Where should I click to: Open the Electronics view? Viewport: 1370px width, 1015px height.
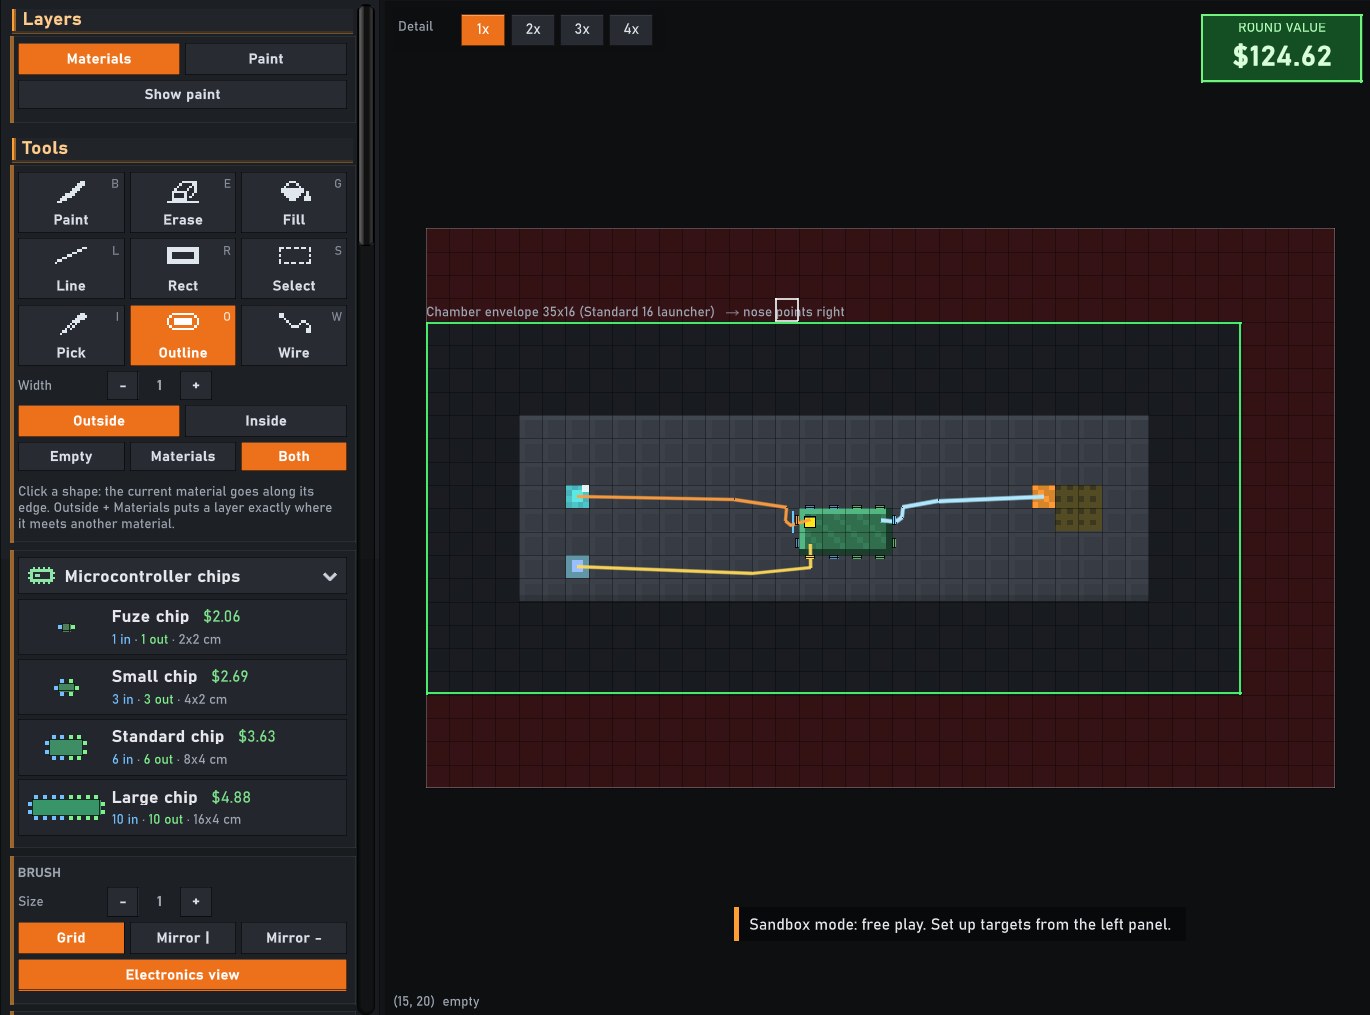coord(183,975)
